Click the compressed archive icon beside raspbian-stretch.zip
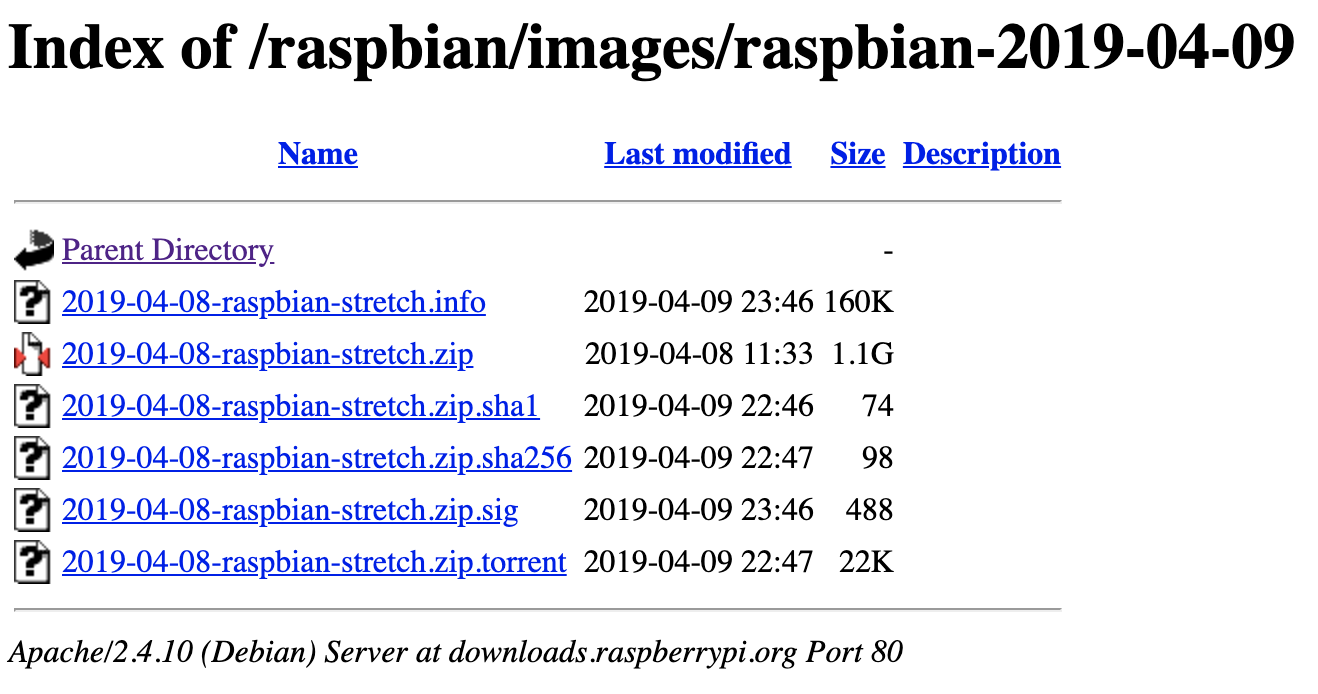The height and width of the screenshot is (694, 1318). coord(33,354)
